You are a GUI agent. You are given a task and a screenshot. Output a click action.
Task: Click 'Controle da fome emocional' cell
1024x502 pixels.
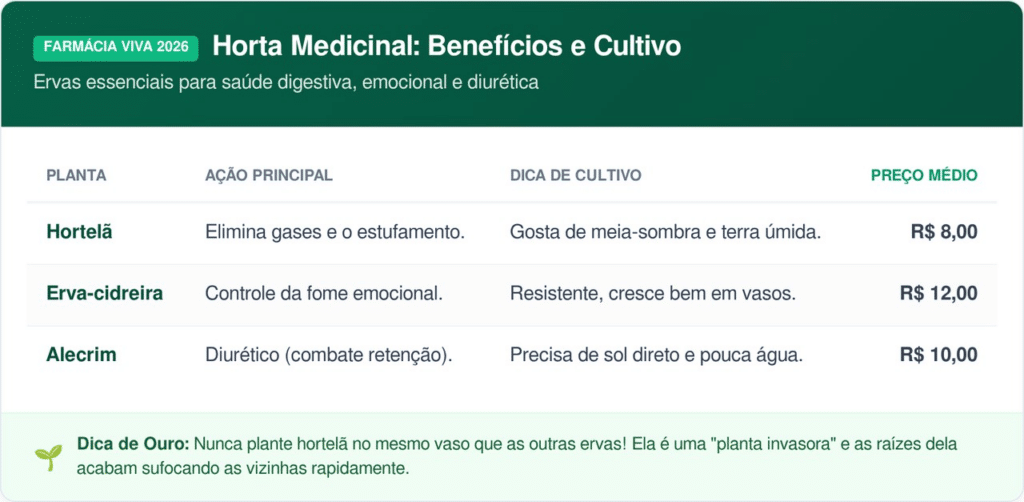click(323, 293)
